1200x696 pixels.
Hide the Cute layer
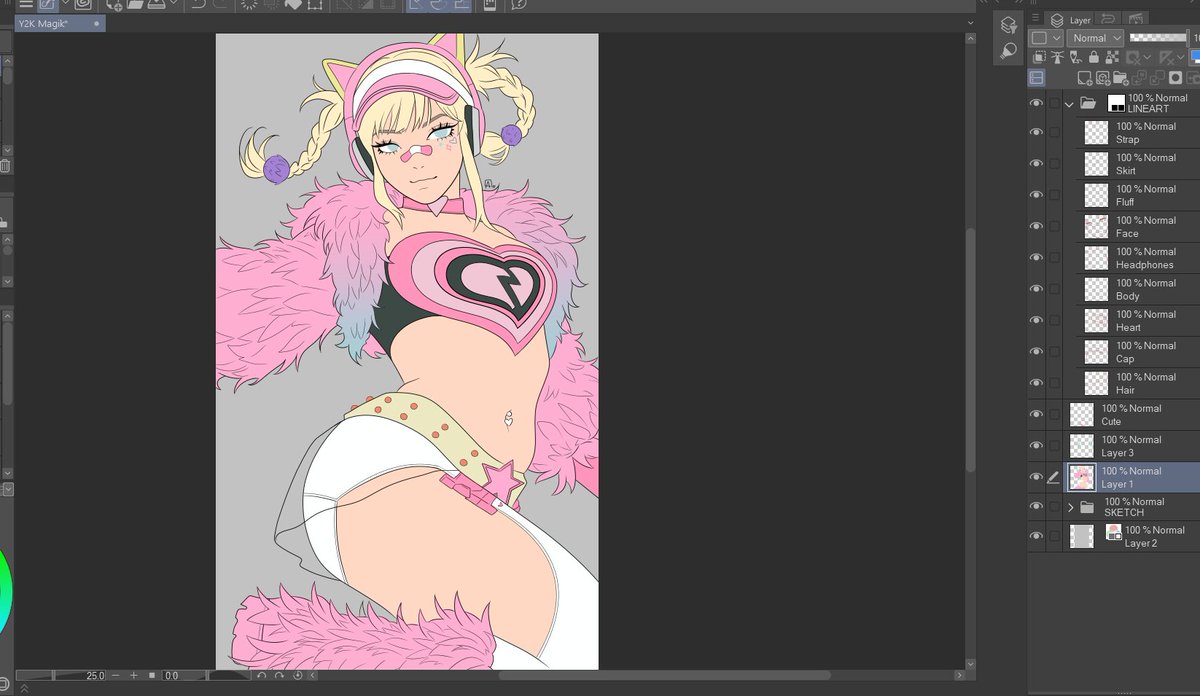coord(1036,414)
